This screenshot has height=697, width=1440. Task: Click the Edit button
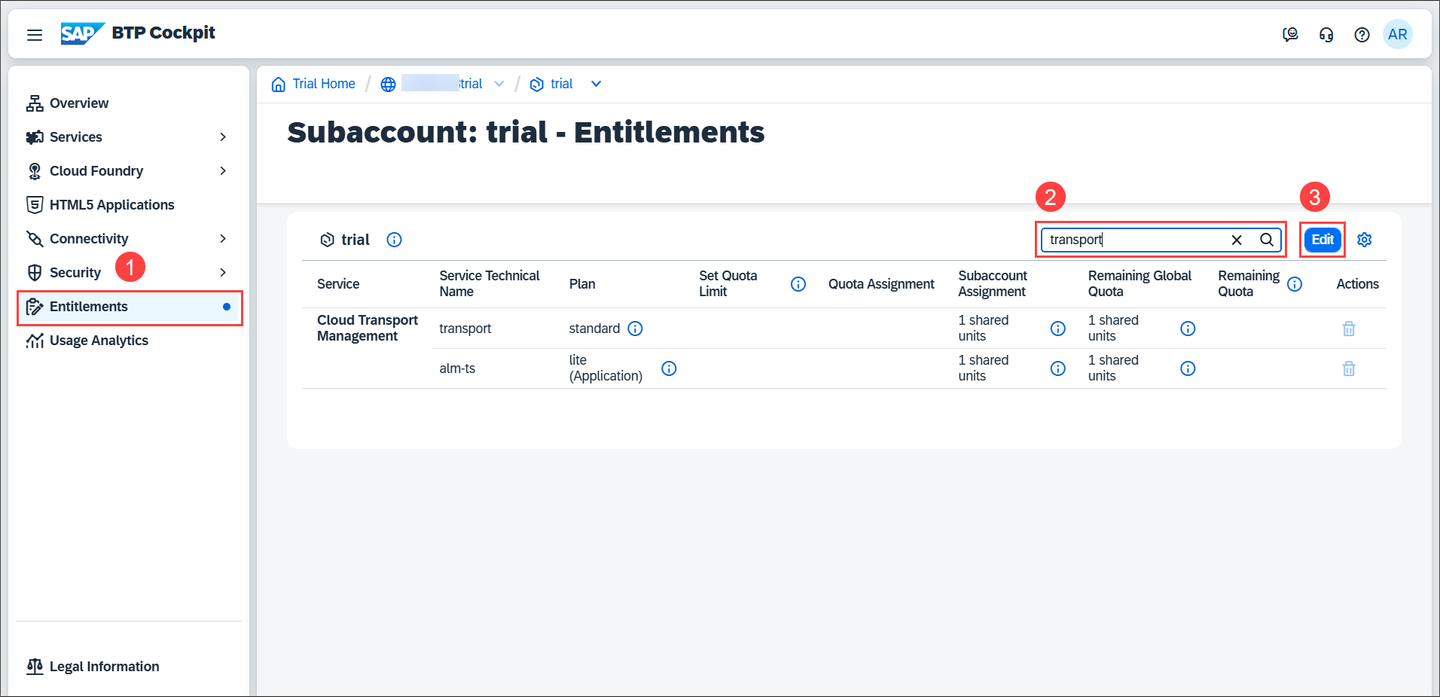pos(1323,240)
